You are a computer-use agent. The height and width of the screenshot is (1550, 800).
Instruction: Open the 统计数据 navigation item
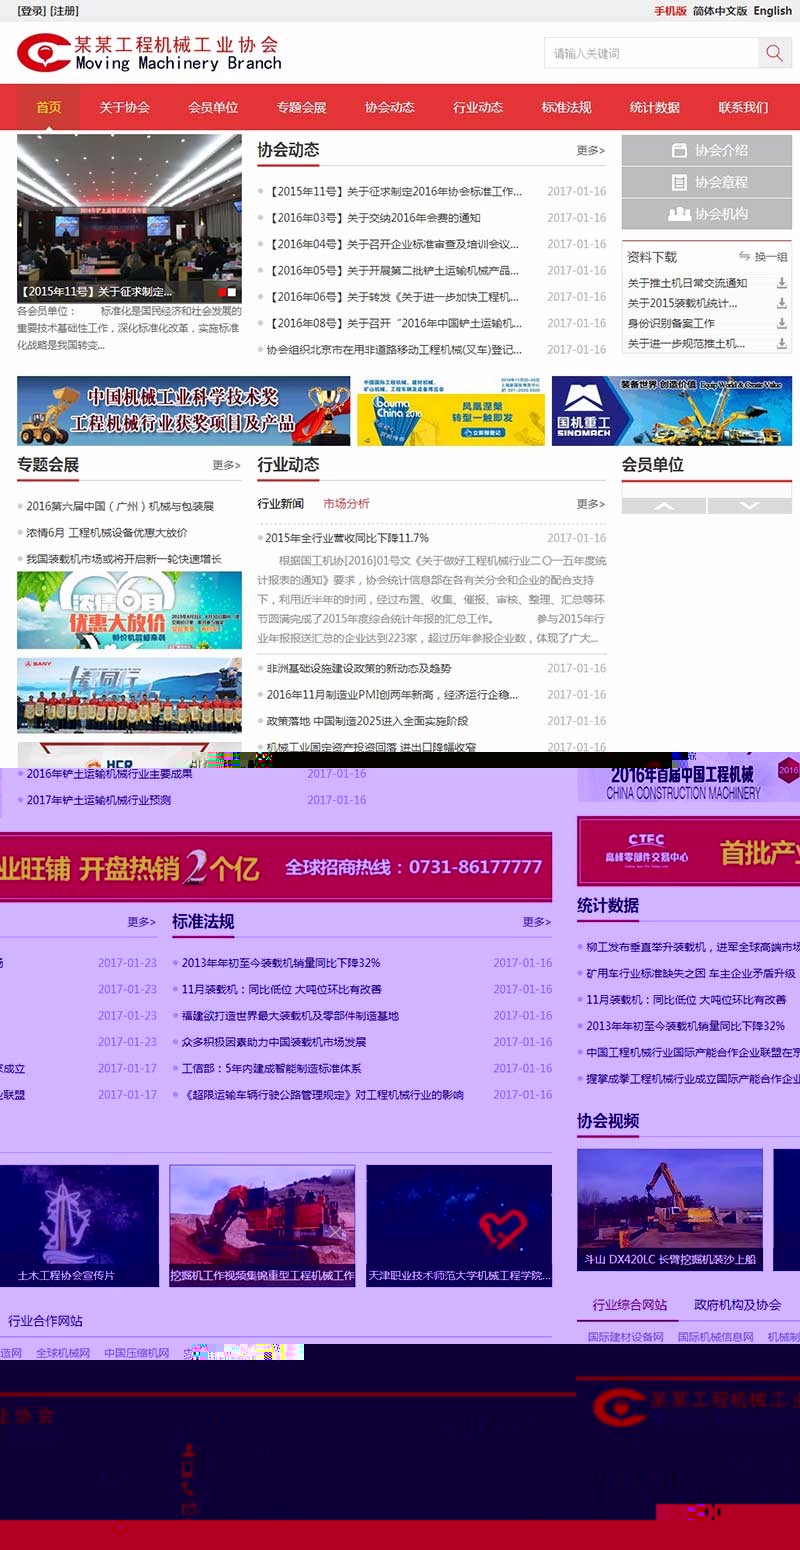pyautogui.click(x=654, y=107)
